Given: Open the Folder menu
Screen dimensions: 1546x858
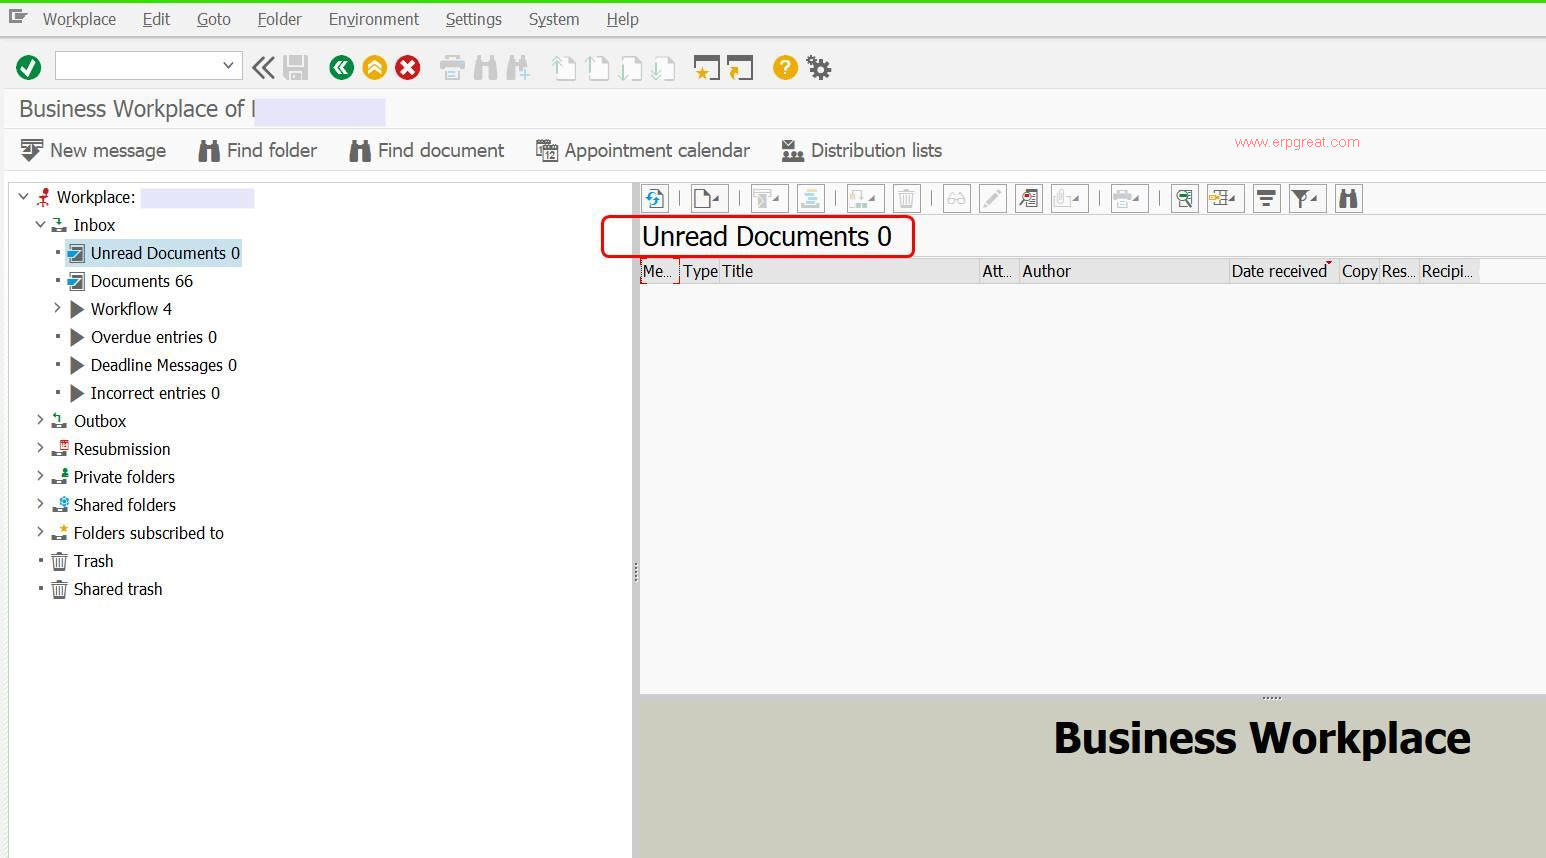Looking at the screenshot, I should pos(279,19).
